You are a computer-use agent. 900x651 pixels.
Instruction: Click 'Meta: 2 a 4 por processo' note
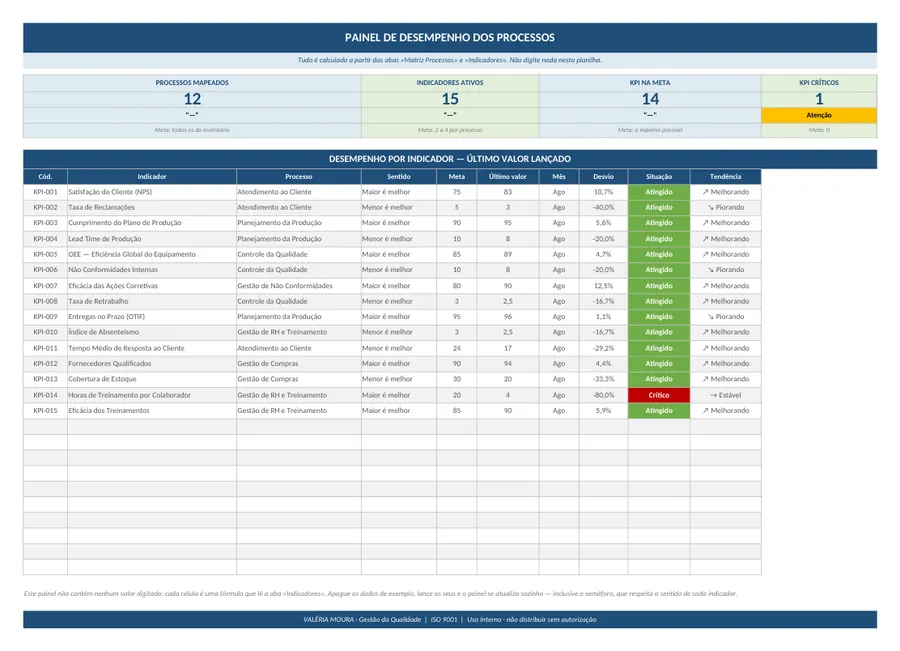[450, 130]
